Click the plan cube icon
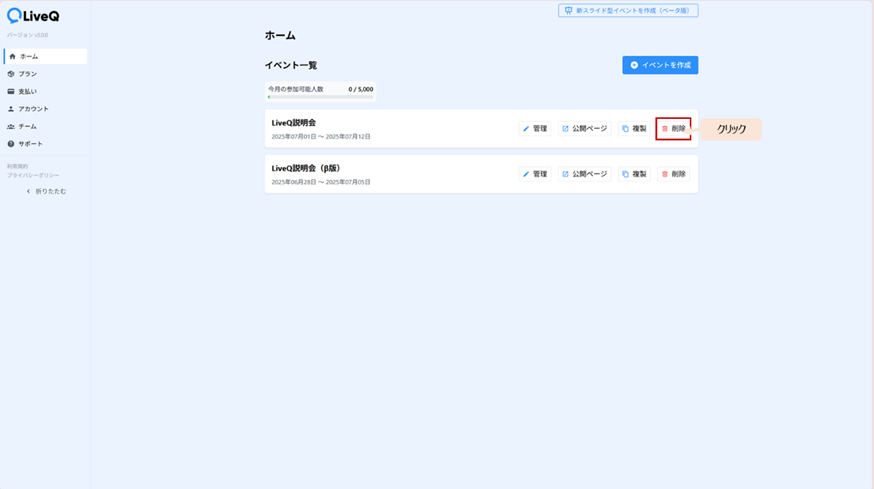 pyautogui.click(x=11, y=74)
